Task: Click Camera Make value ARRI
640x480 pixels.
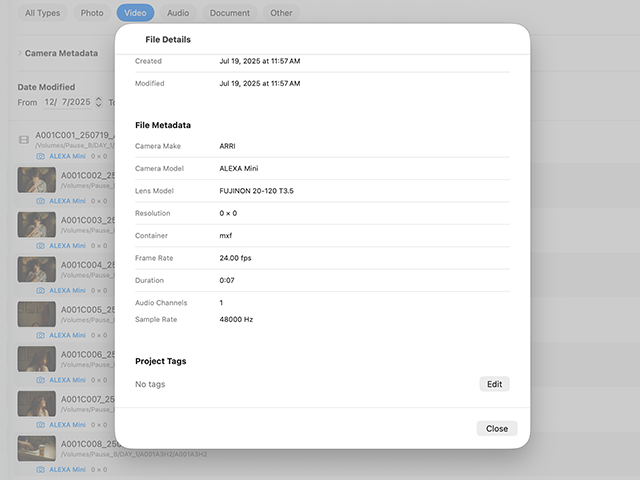Action: 227,146
